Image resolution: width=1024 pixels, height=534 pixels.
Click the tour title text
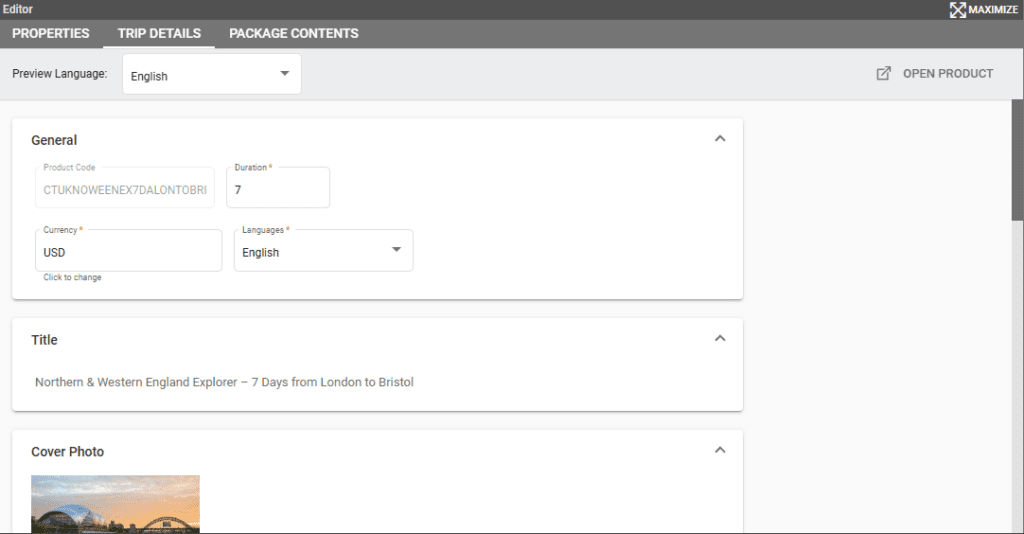pyautogui.click(x=224, y=382)
